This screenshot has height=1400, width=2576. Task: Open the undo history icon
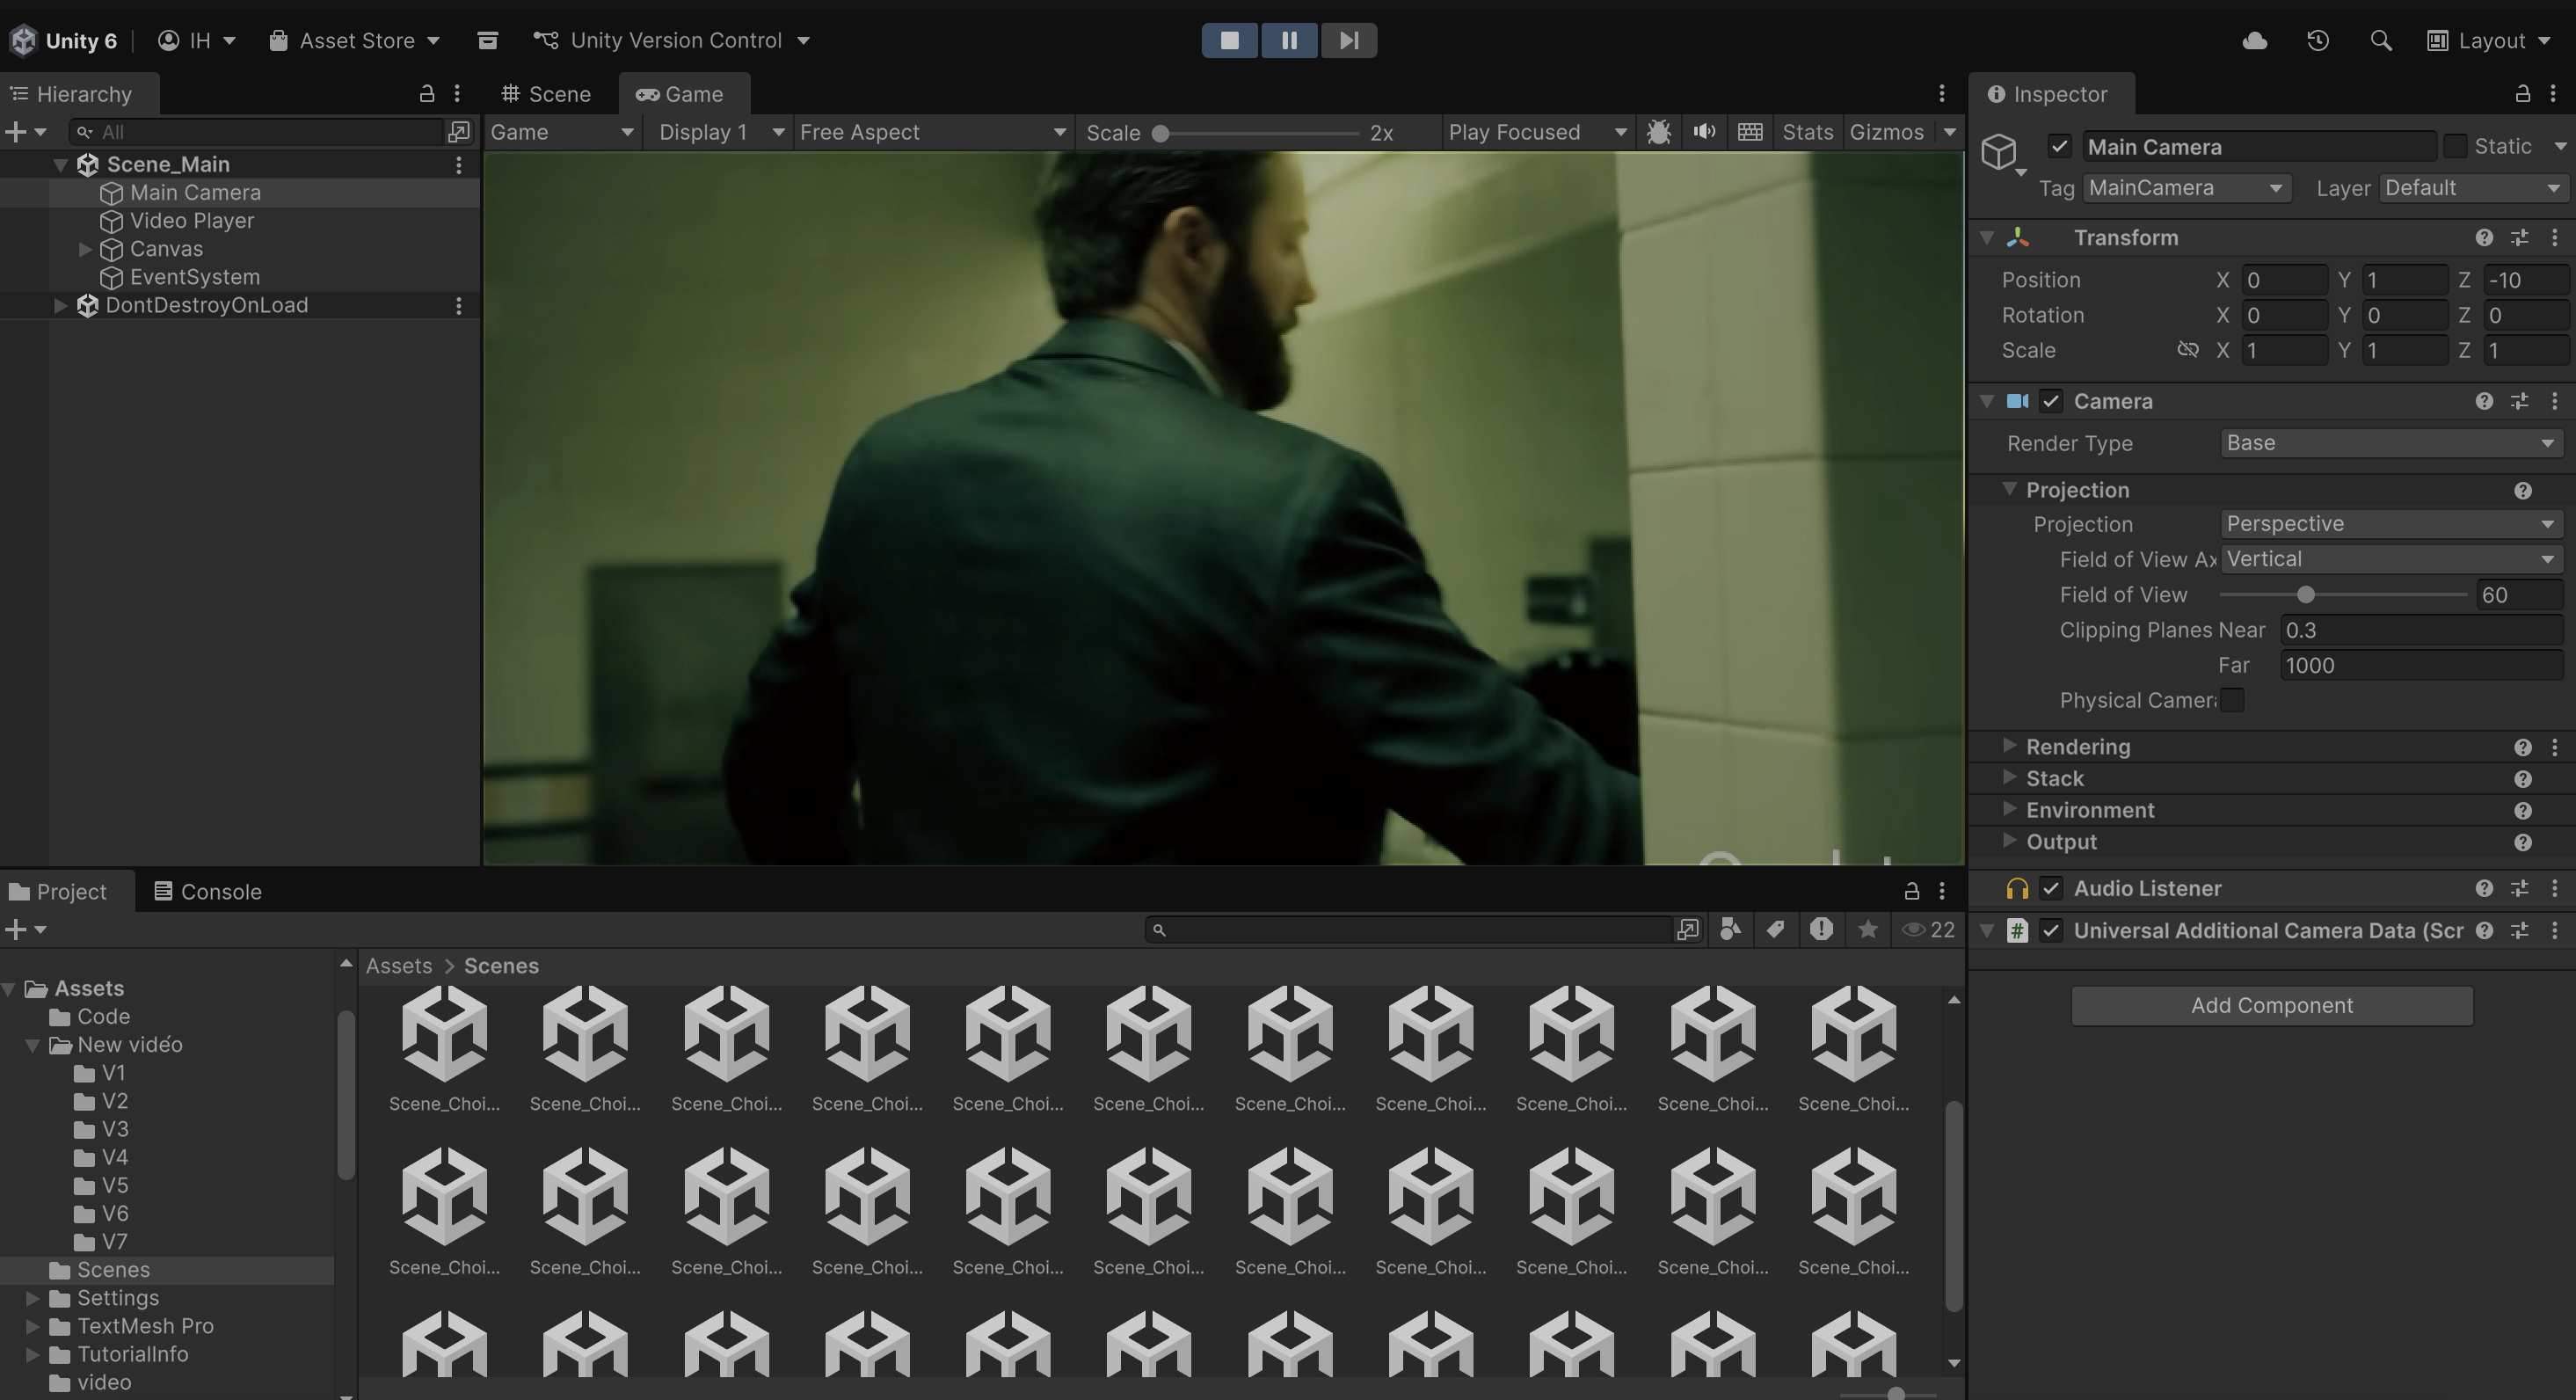(2318, 40)
